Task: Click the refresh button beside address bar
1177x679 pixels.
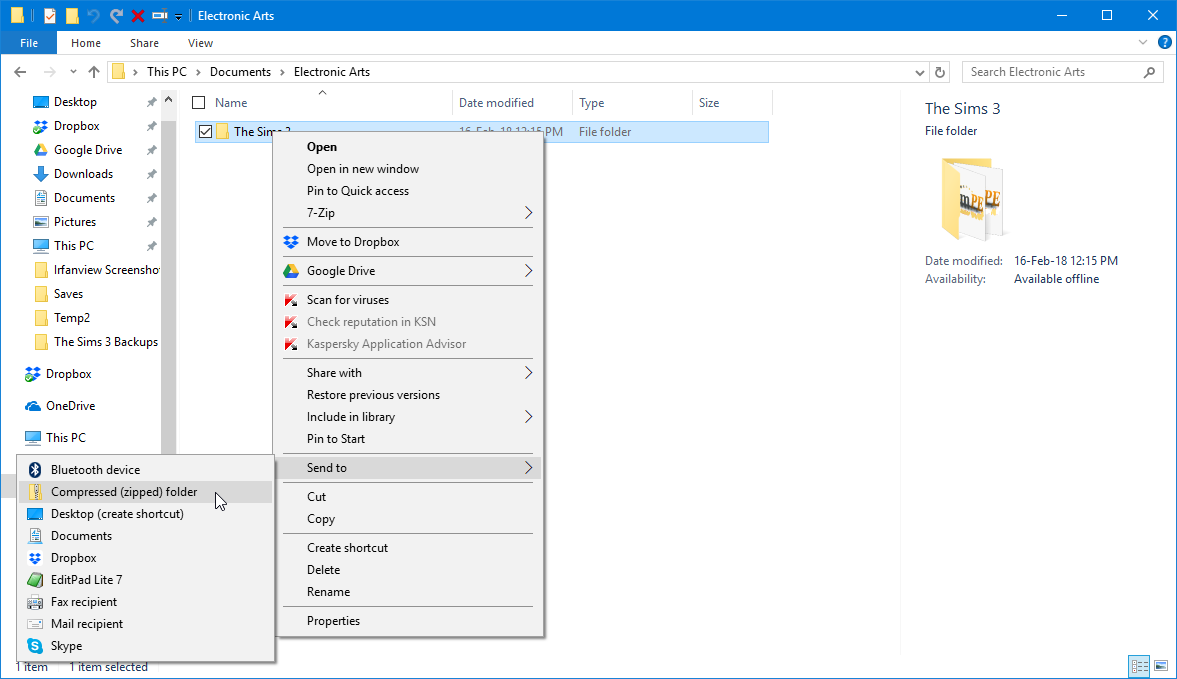Action: click(x=939, y=72)
